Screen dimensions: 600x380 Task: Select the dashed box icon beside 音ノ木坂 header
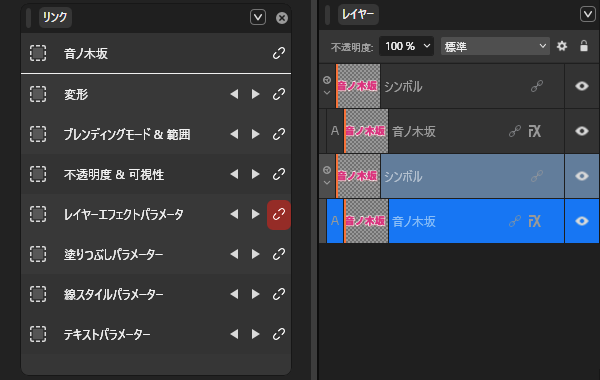point(38,53)
